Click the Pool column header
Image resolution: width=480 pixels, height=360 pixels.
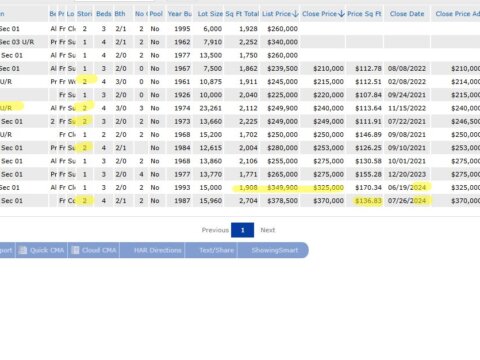(156, 14)
